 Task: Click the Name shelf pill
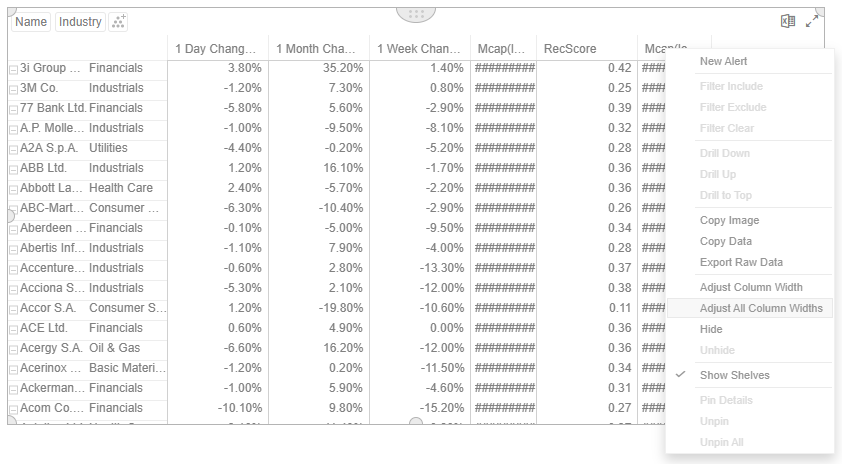pyautogui.click(x=31, y=22)
